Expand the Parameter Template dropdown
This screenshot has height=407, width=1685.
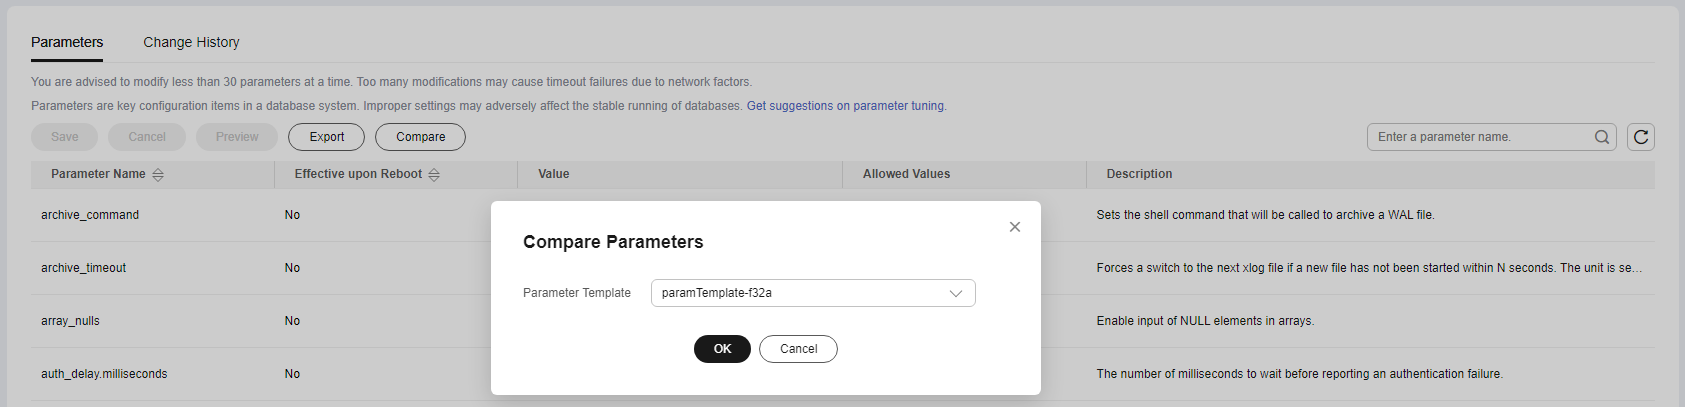pyautogui.click(x=812, y=293)
